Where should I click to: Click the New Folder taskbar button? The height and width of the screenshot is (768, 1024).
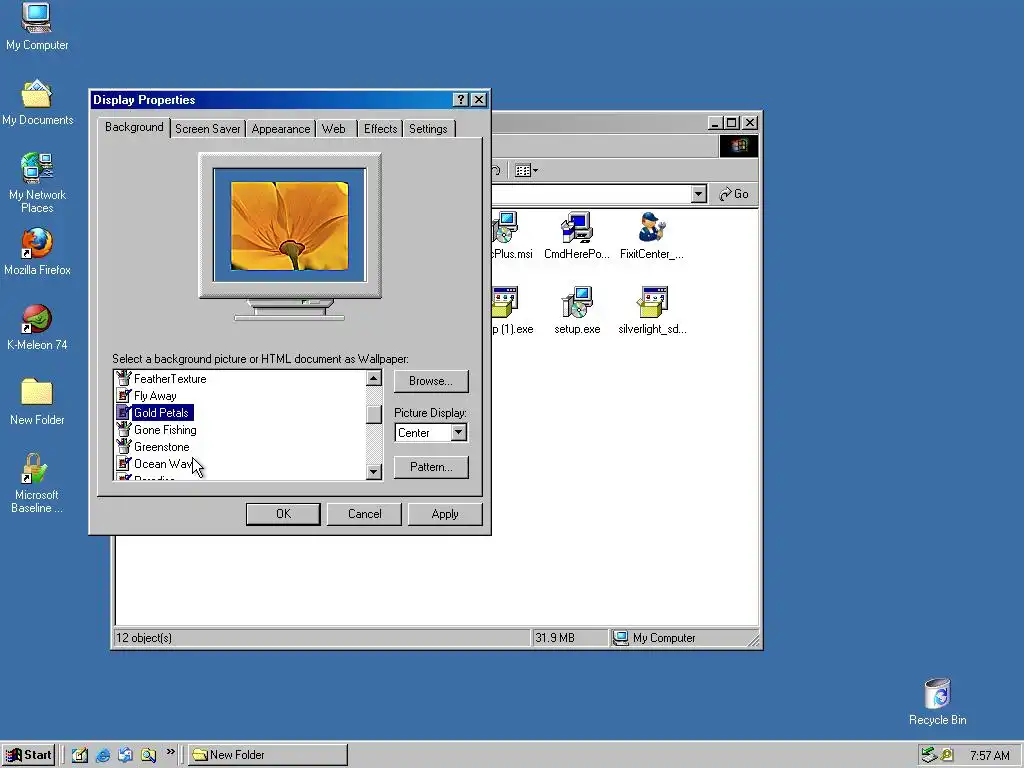(268, 755)
